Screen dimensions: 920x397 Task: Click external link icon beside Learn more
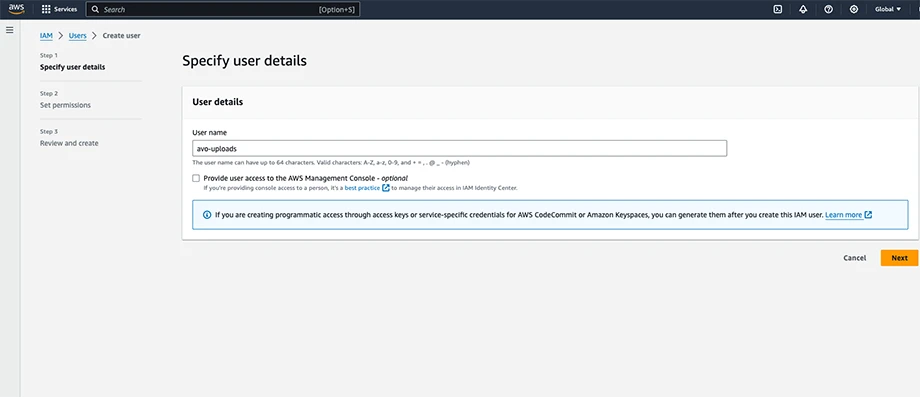coord(868,215)
